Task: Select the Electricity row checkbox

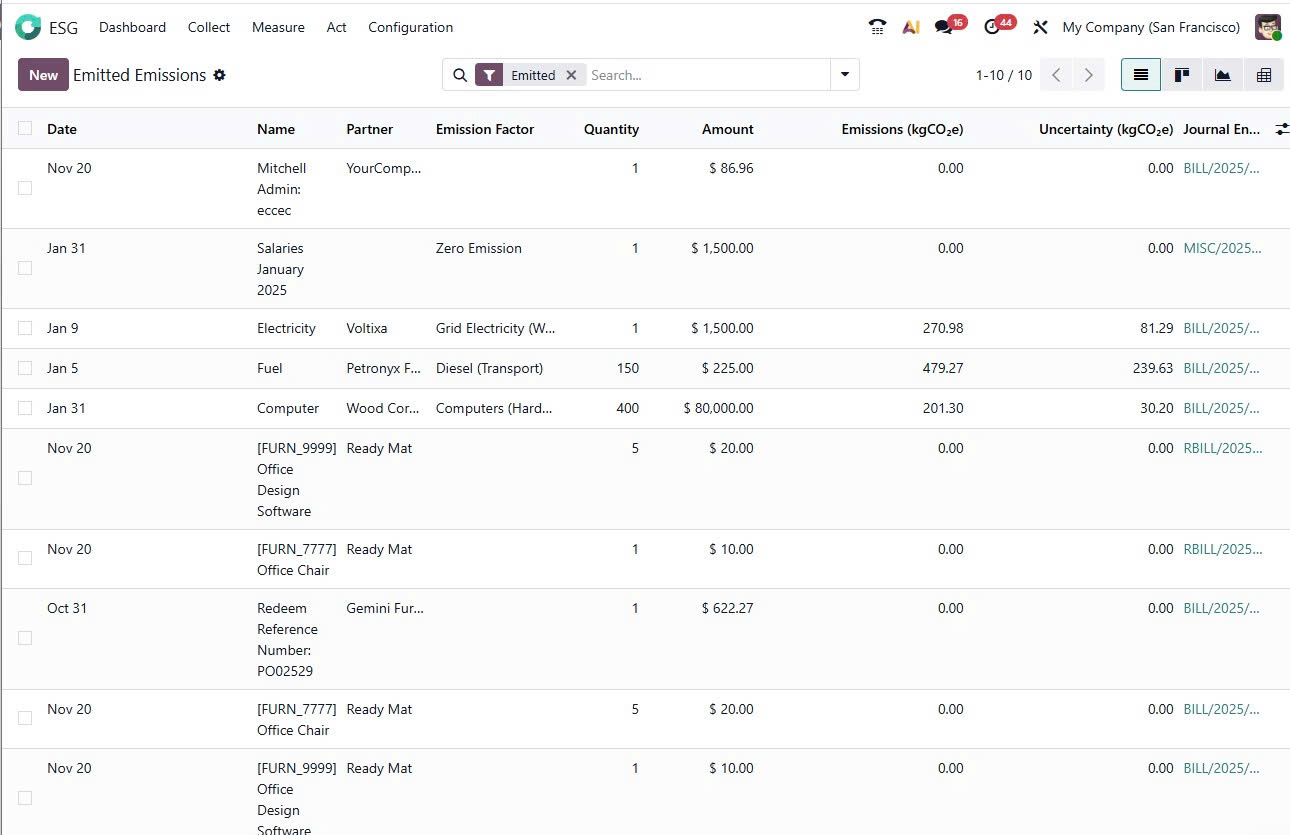Action: pyautogui.click(x=25, y=328)
